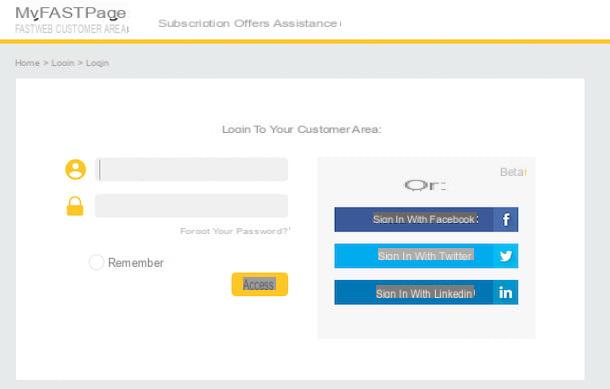Click the Twitter bird logo icon

click(x=506, y=256)
